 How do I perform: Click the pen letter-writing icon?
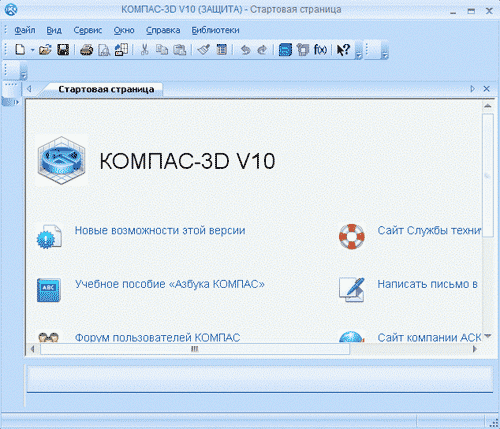point(352,290)
